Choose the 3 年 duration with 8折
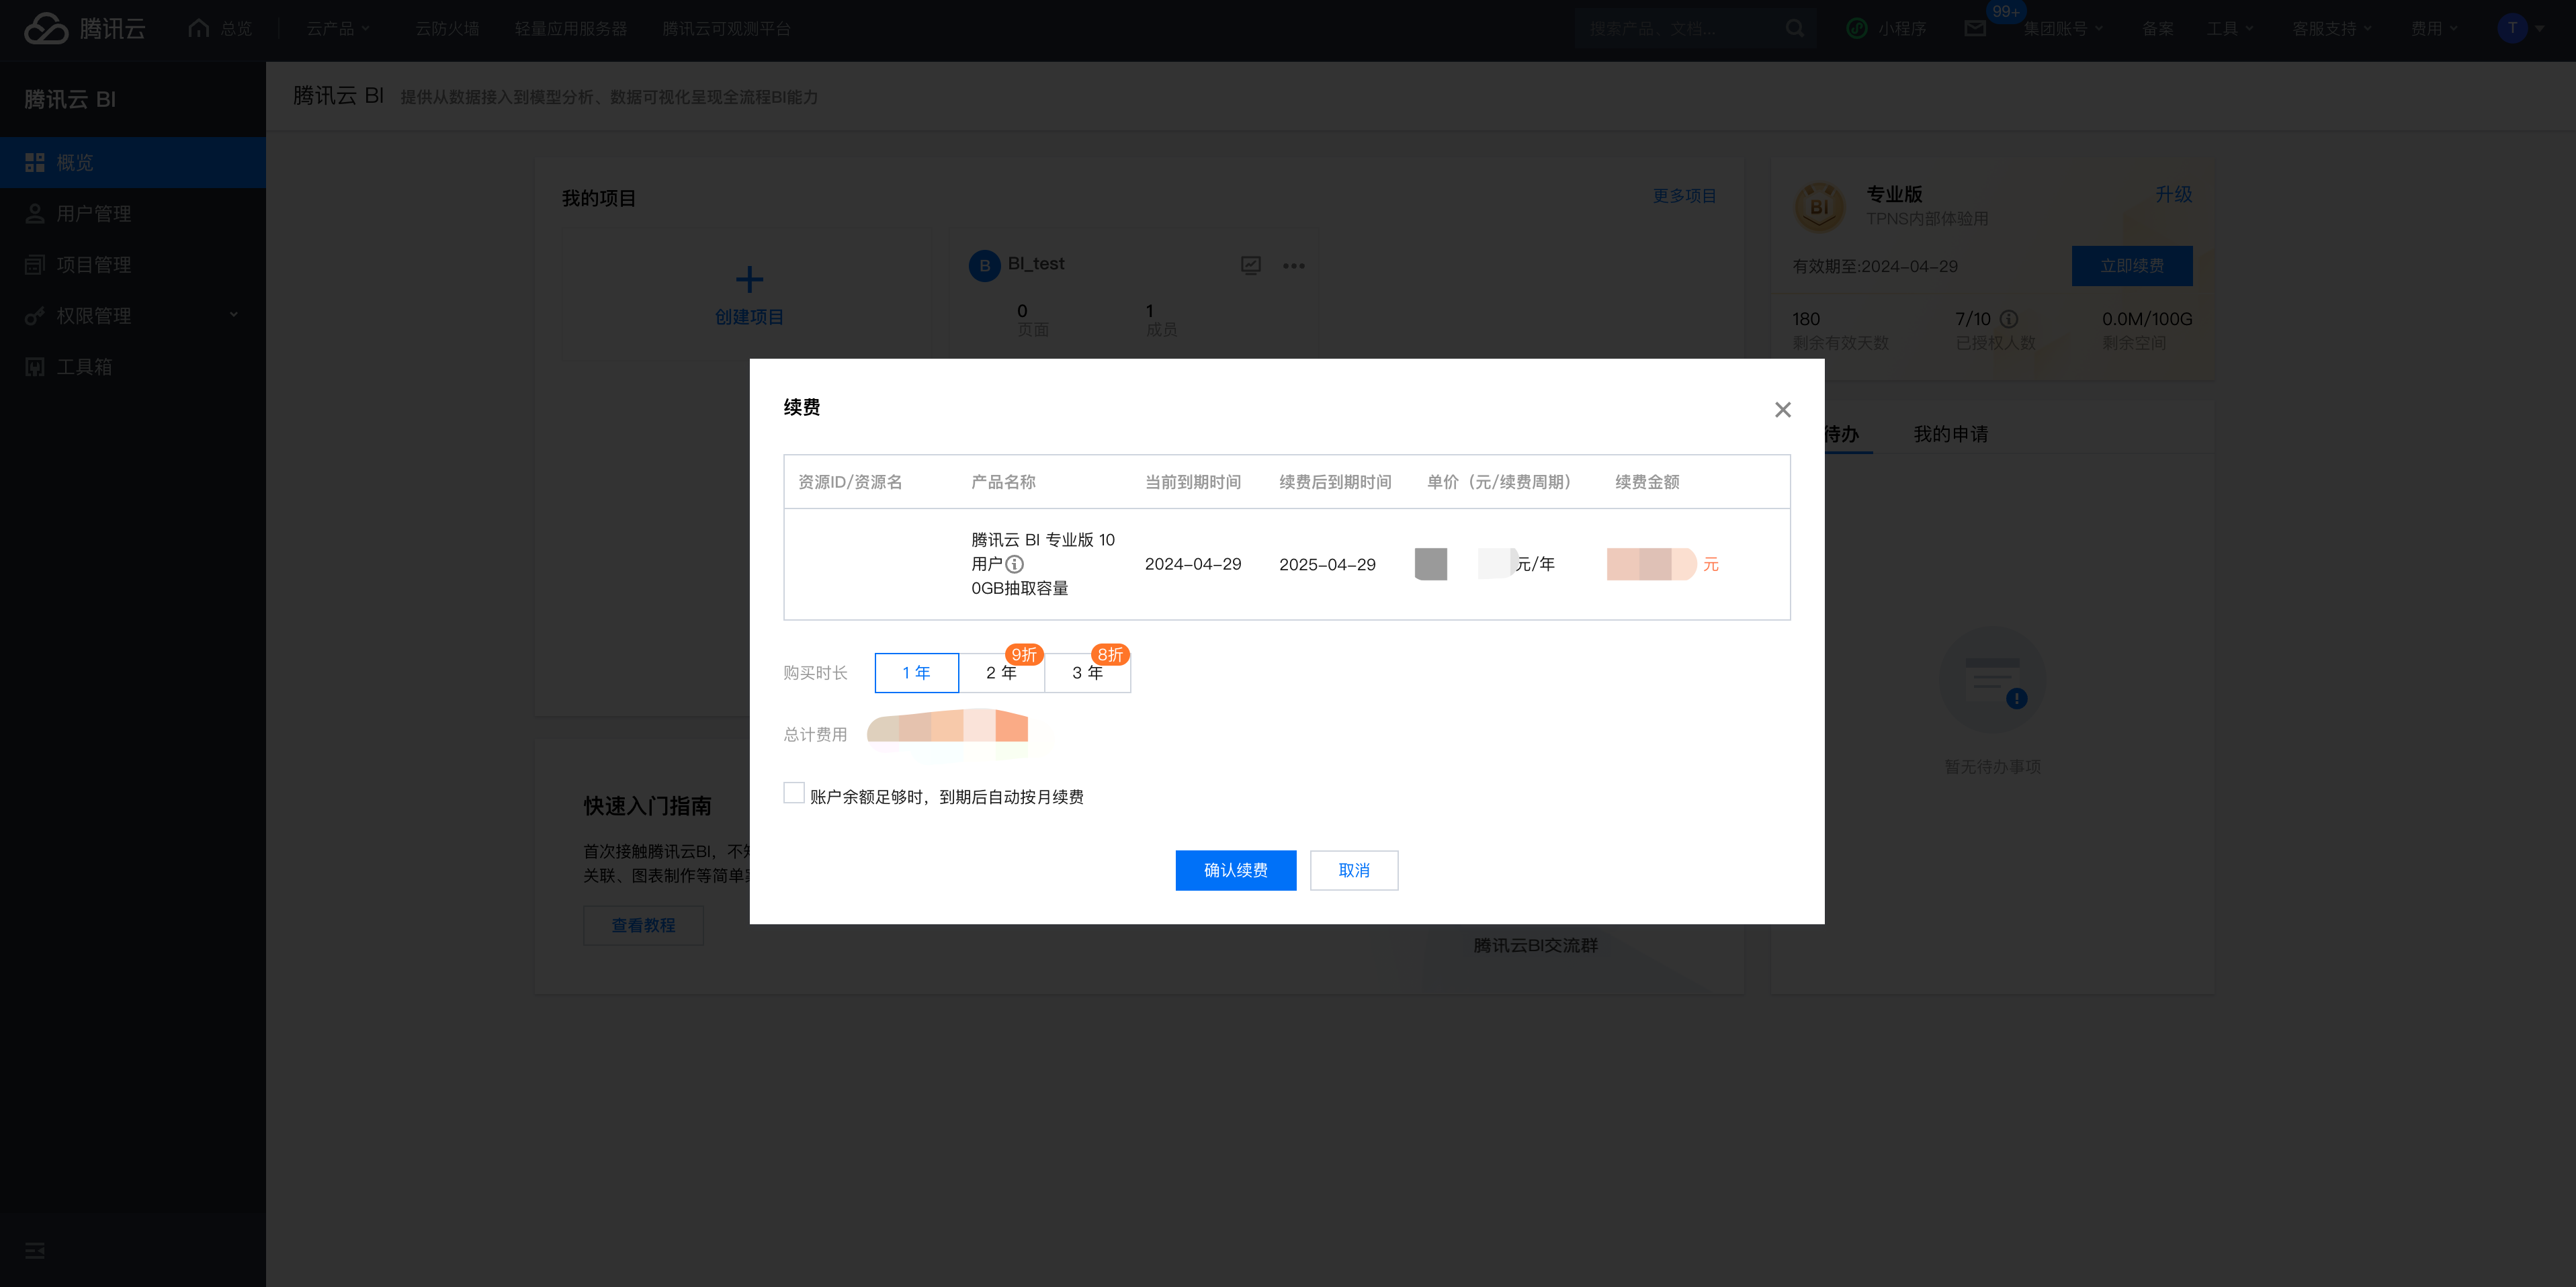2576x1287 pixels. 1087,673
